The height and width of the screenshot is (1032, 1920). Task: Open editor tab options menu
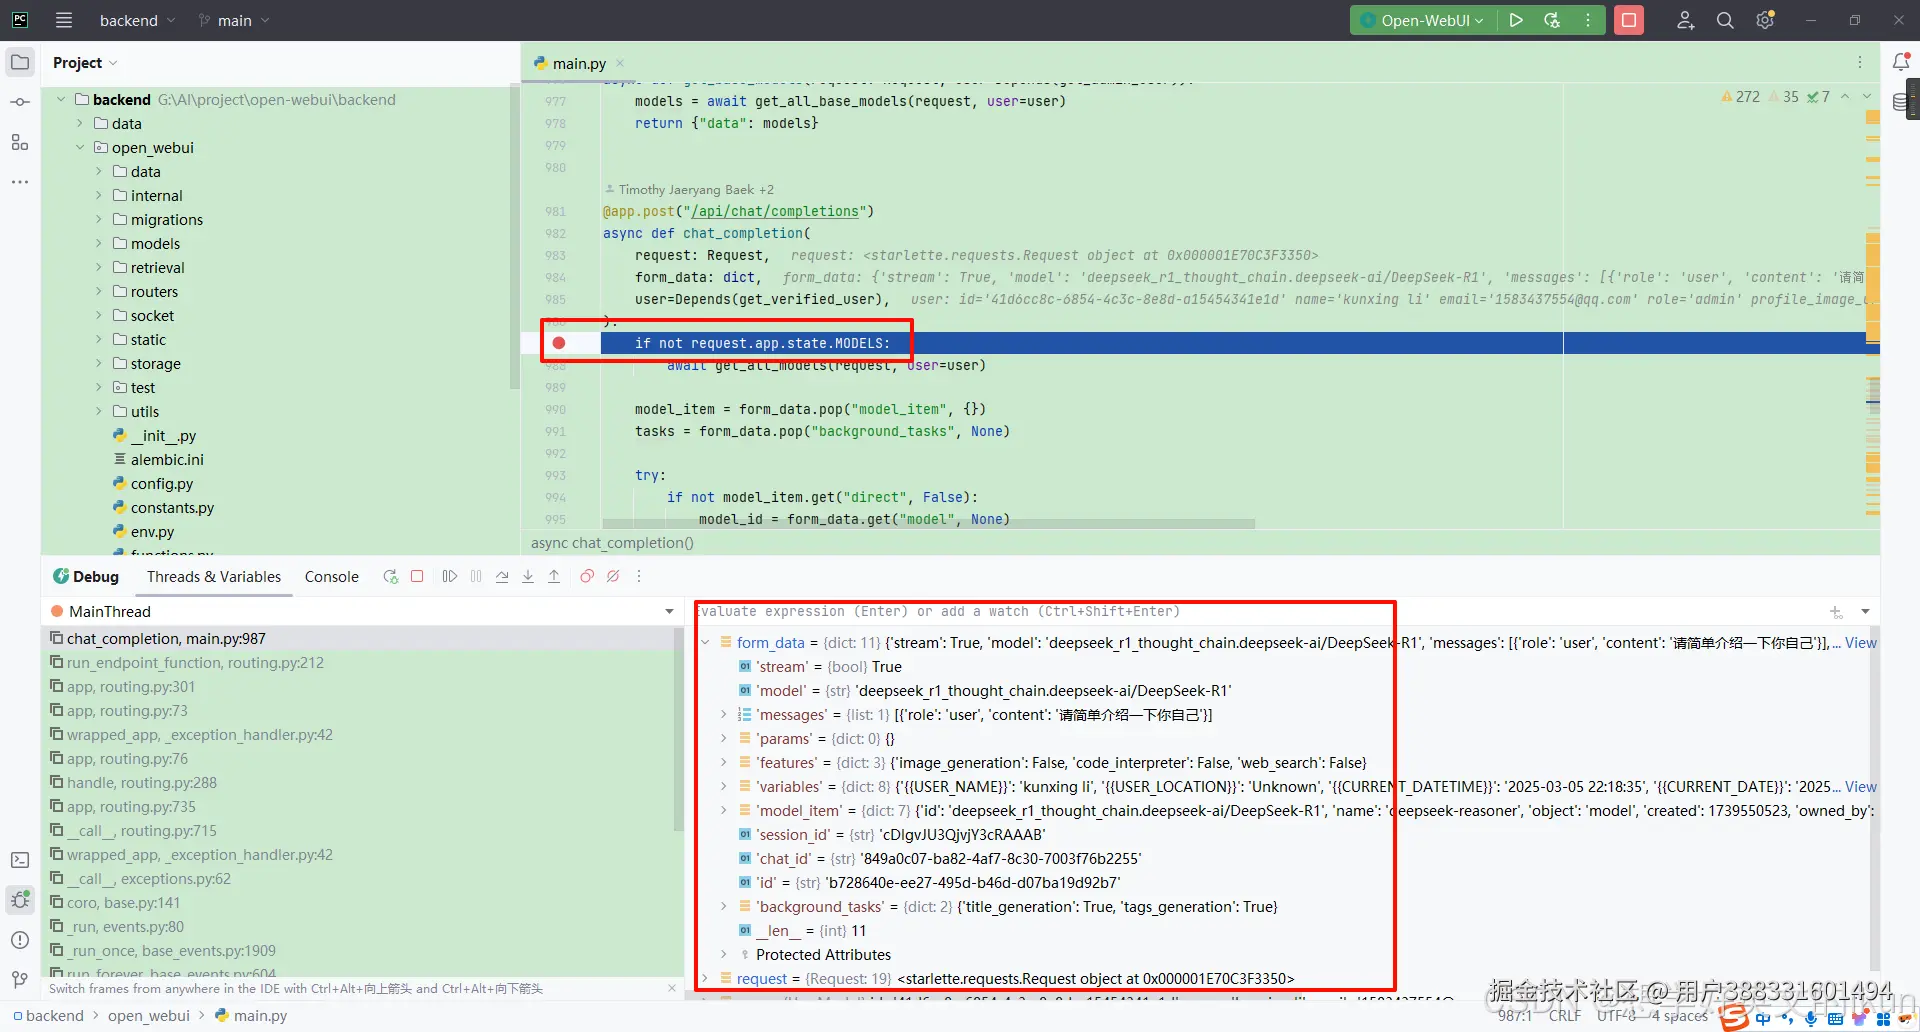pyautogui.click(x=1860, y=63)
